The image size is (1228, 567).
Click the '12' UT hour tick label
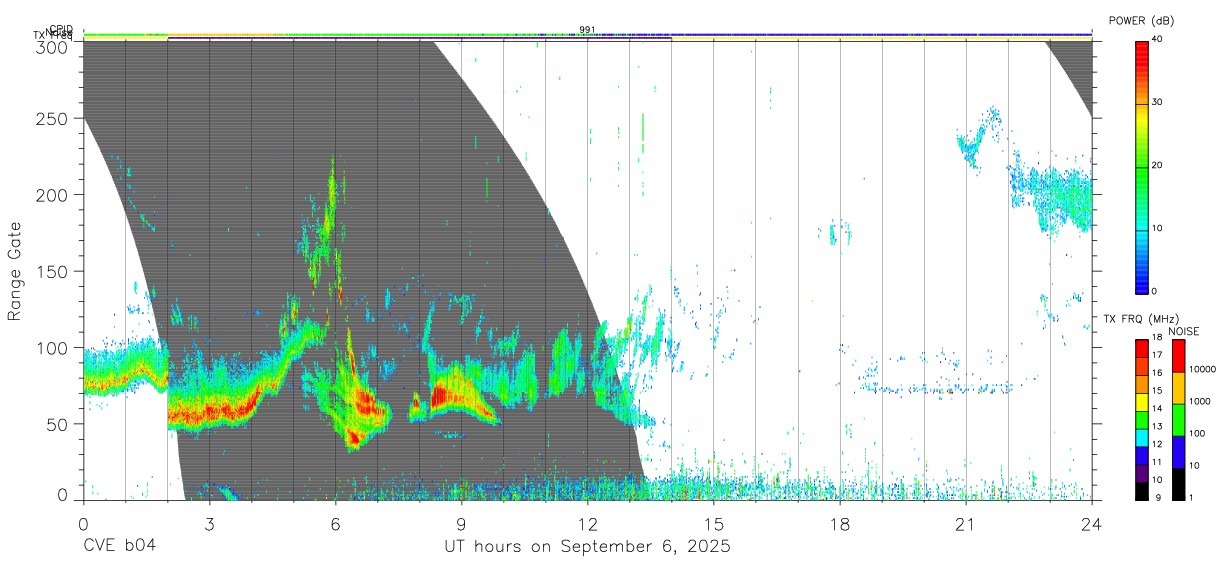(587, 524)
